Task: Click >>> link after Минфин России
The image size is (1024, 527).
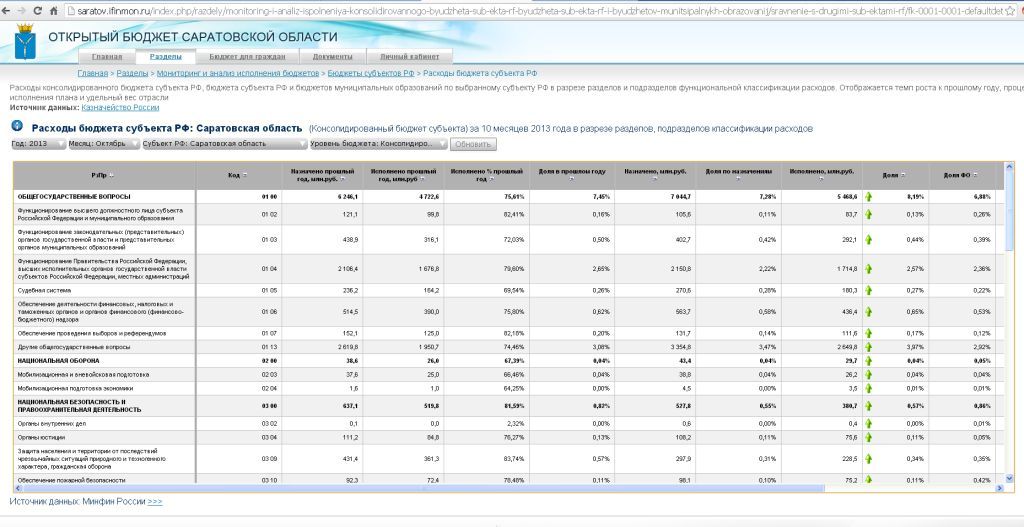Action: (x=155, y=501)
